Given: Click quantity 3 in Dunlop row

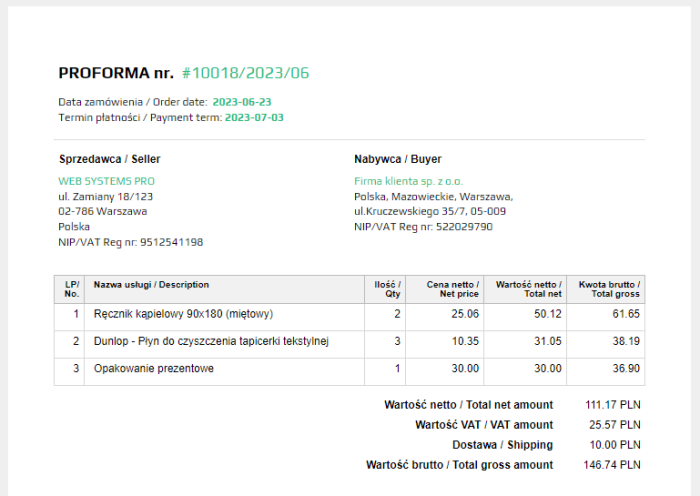Looking at the screenshot, I should [x=397, y=342].
